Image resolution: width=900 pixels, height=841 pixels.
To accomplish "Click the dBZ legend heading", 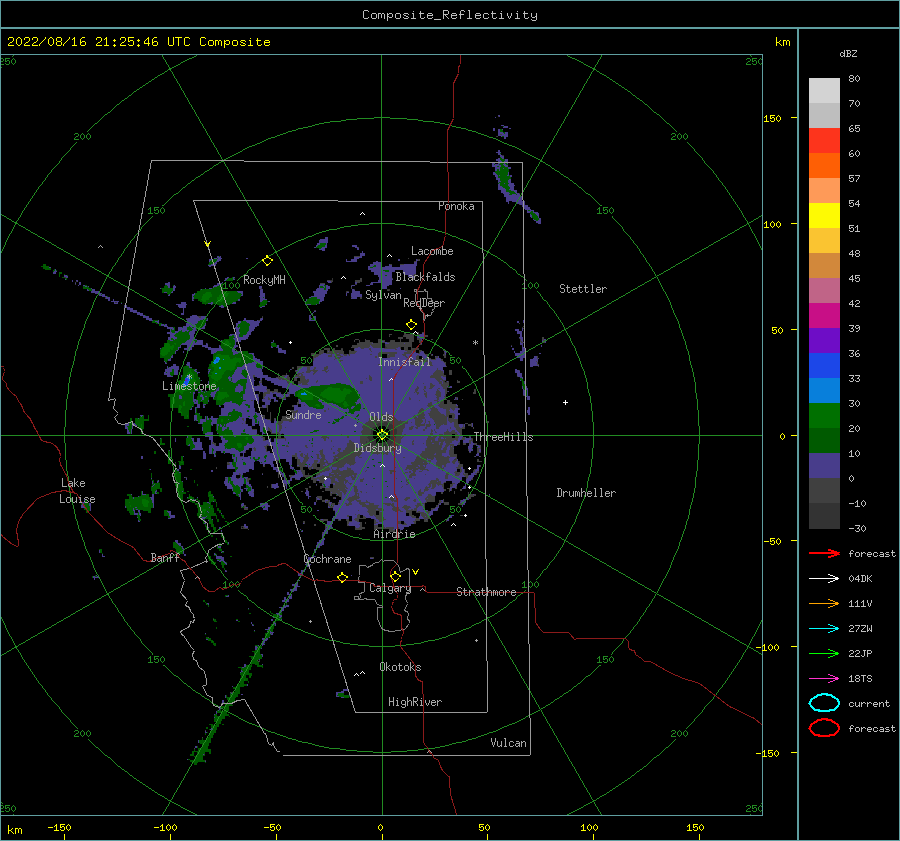I will [848, 53].
